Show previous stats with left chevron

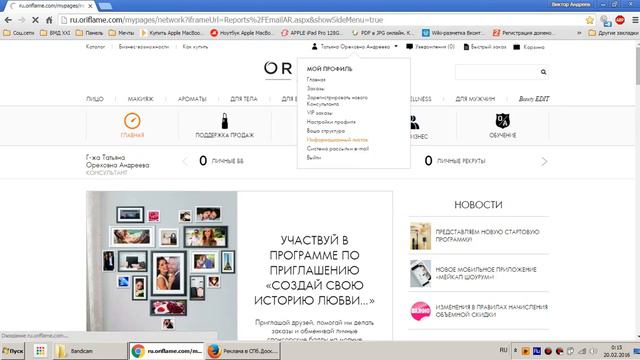coord(185,162)
